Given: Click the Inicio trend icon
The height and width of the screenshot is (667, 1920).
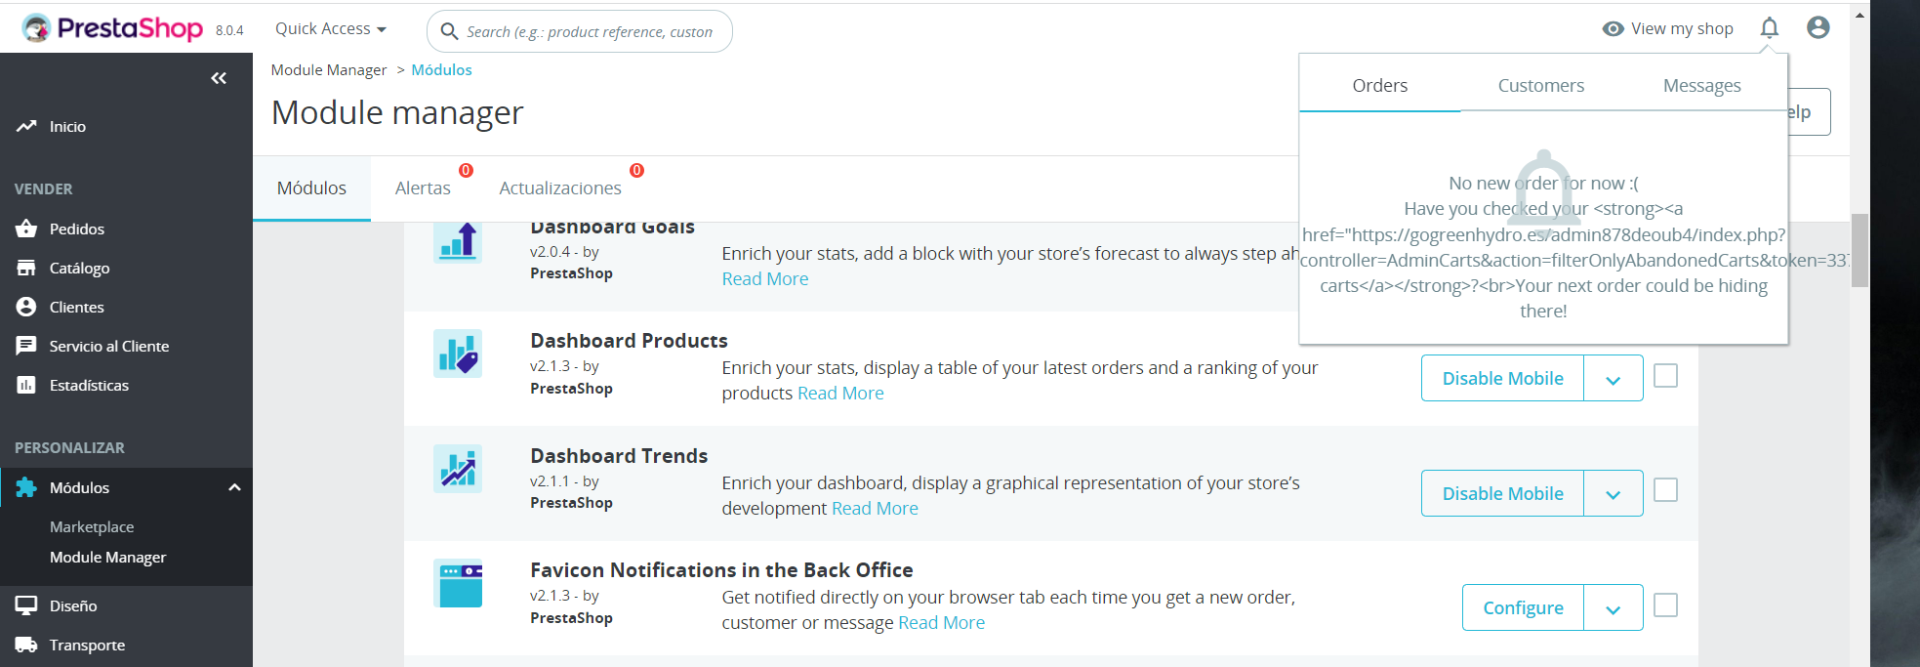Looking at the screenshot, I should pos(26,126).
